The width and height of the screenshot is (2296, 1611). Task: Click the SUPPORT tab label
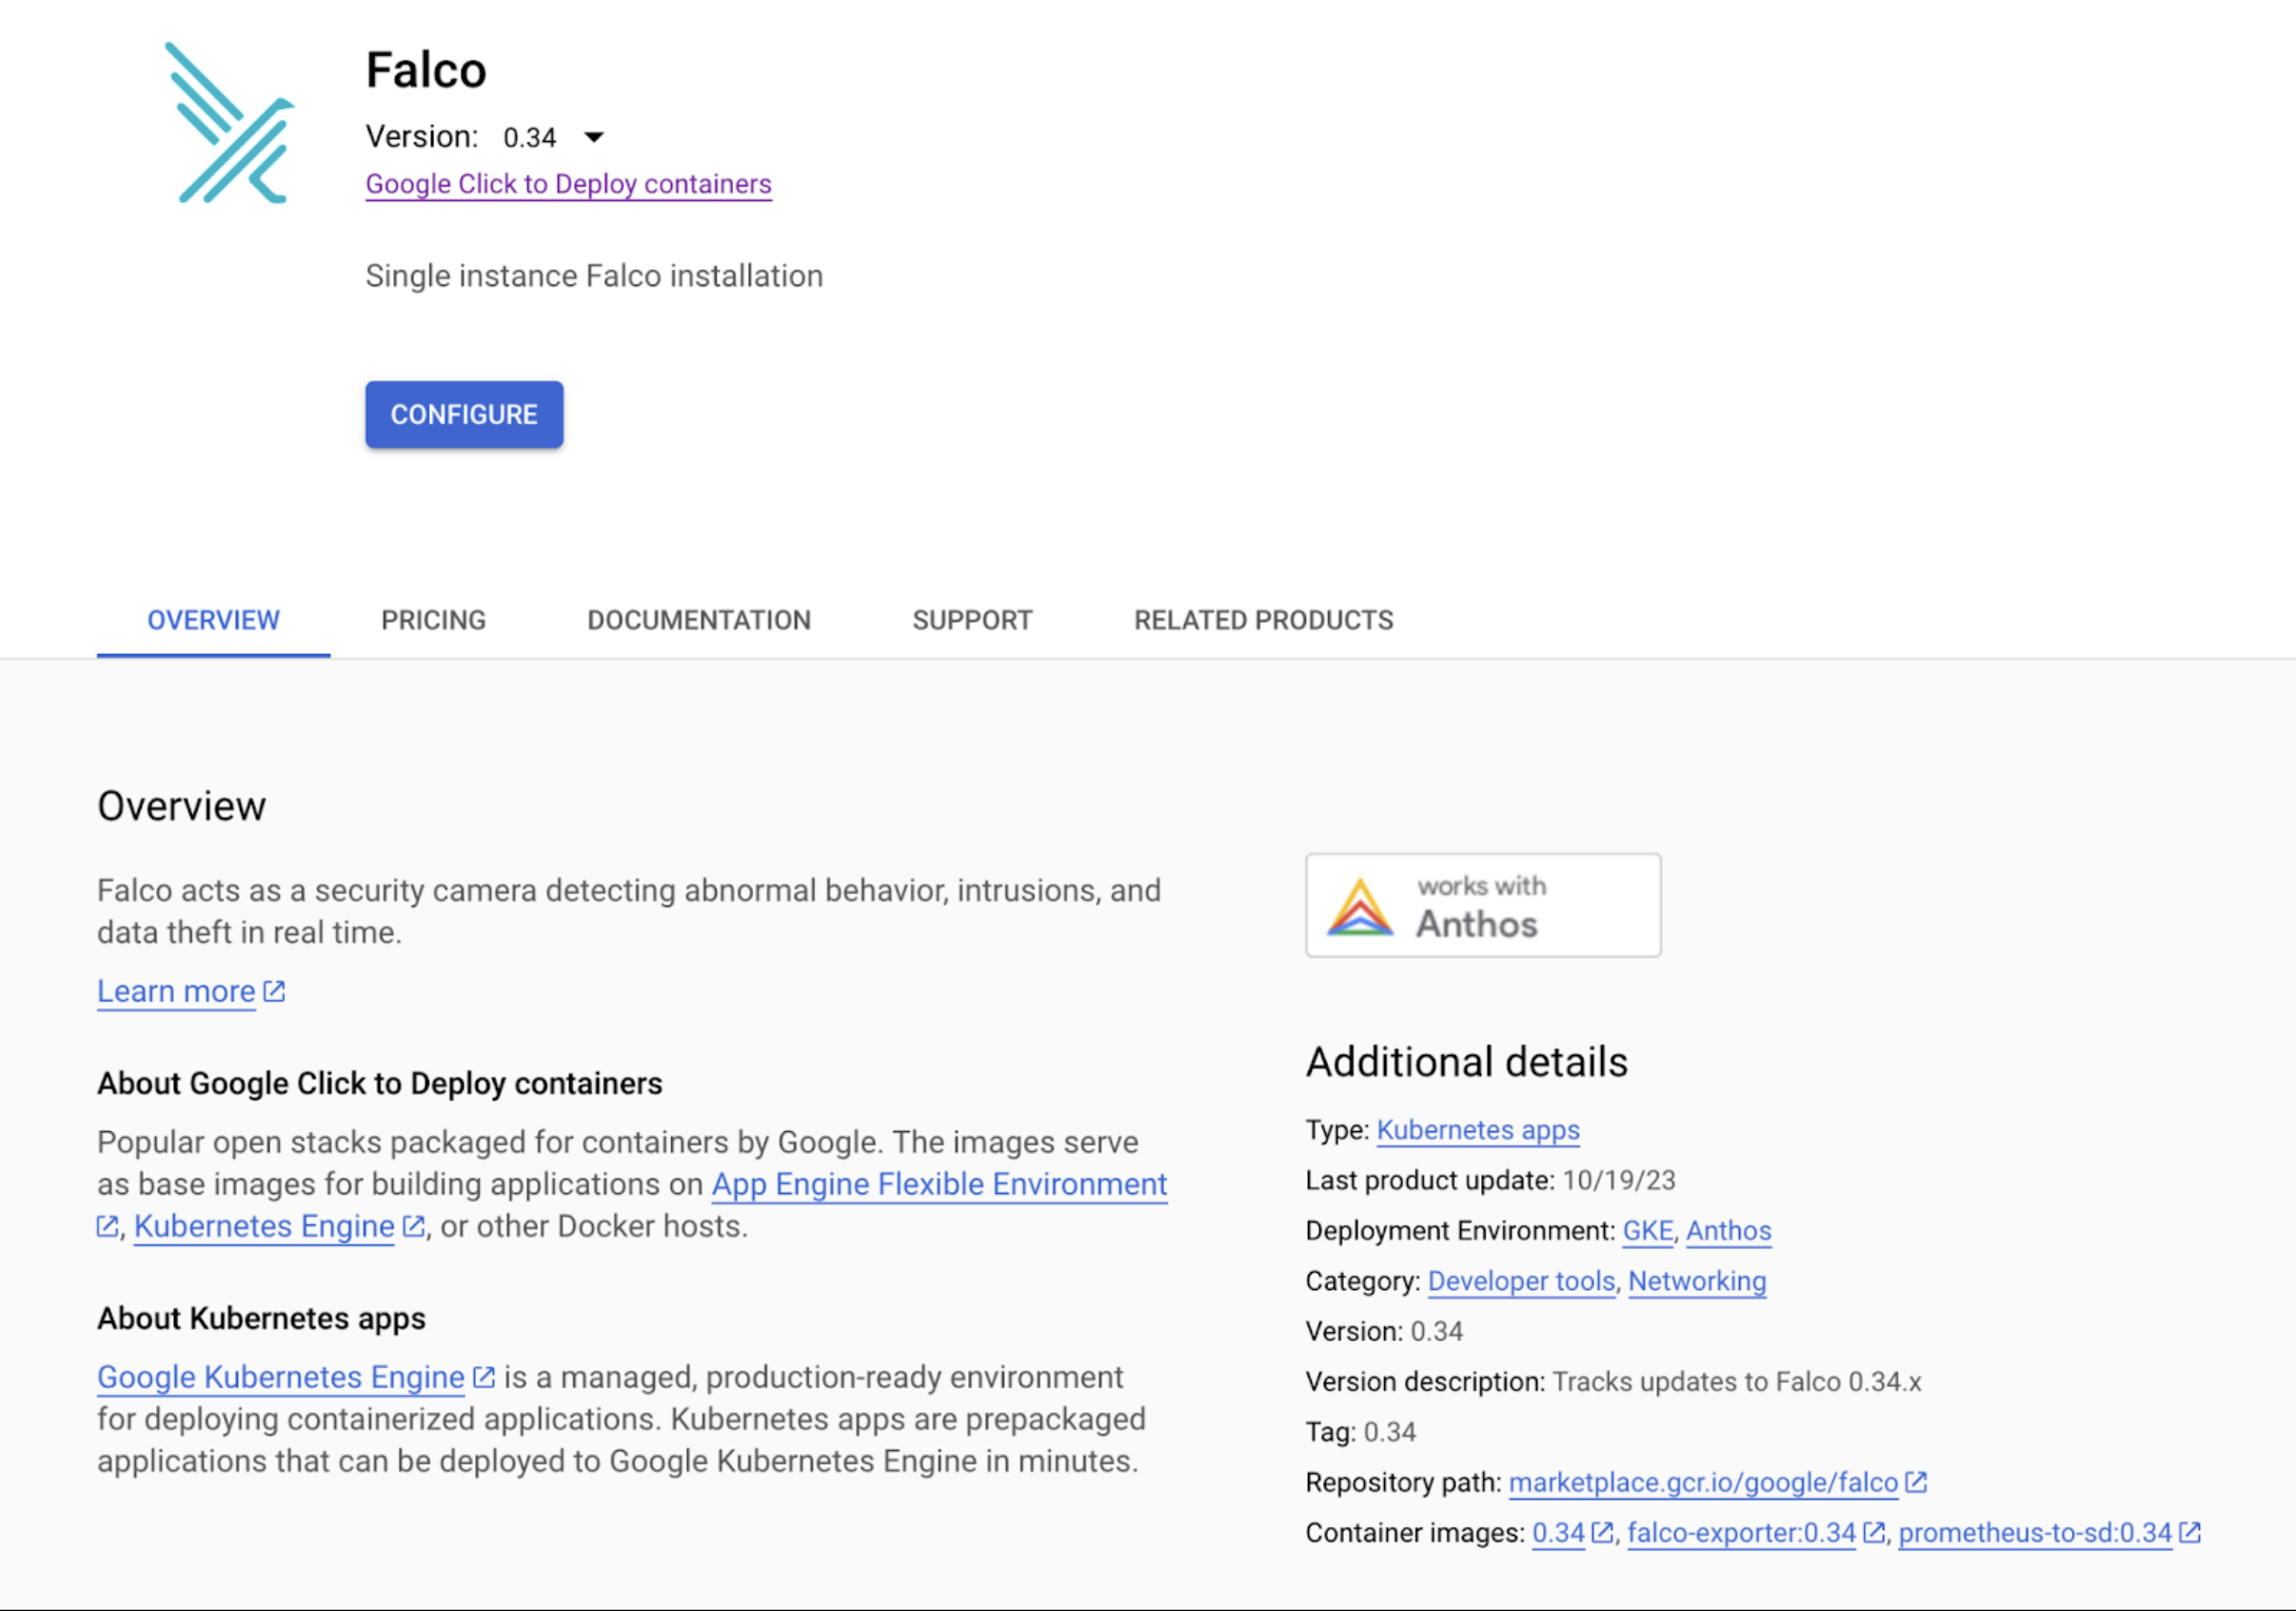pyautogui.click(x=972, y=620)
